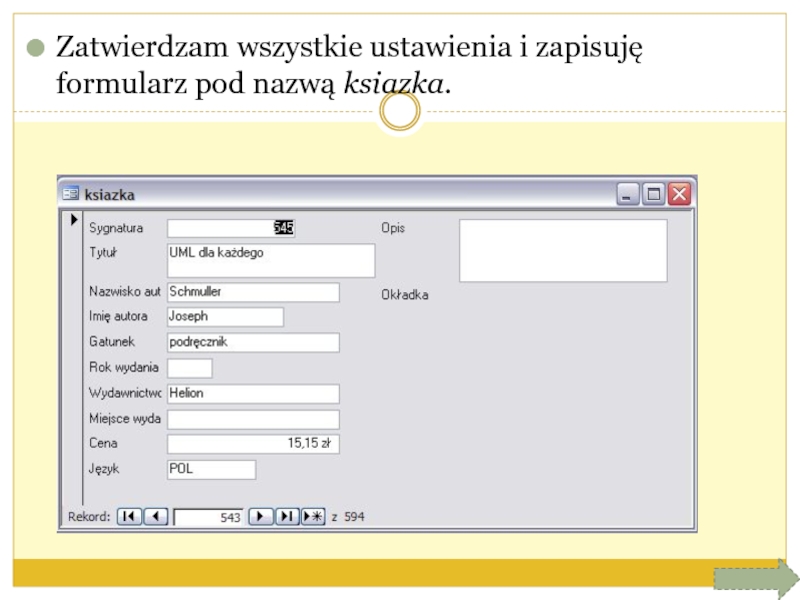Click the empty Rok wydania field
The image size is (800, 600).
[189, 368]
